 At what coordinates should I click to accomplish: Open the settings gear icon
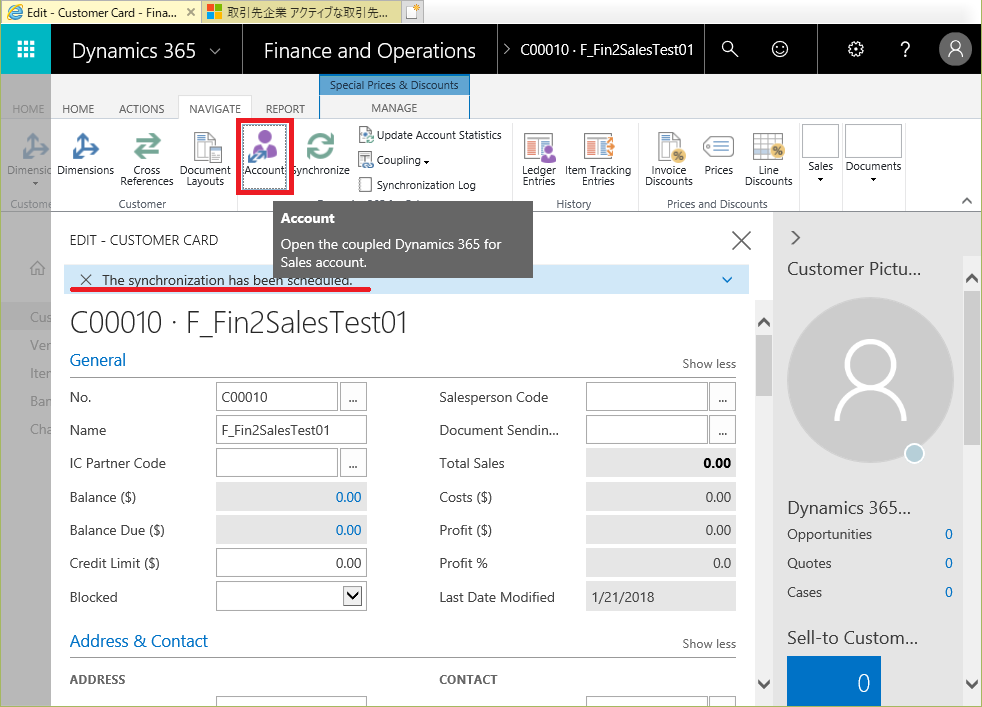click(855, 49)
